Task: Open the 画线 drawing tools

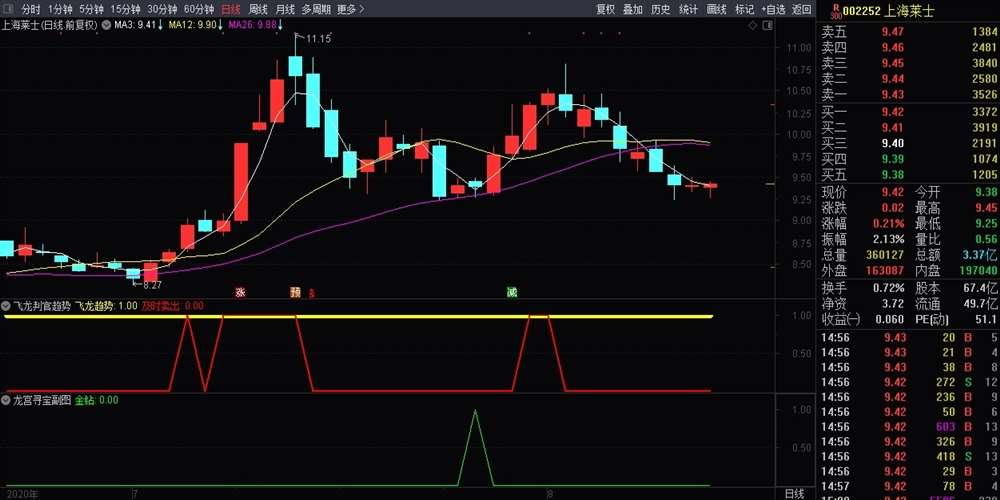Action: [716, 9]
